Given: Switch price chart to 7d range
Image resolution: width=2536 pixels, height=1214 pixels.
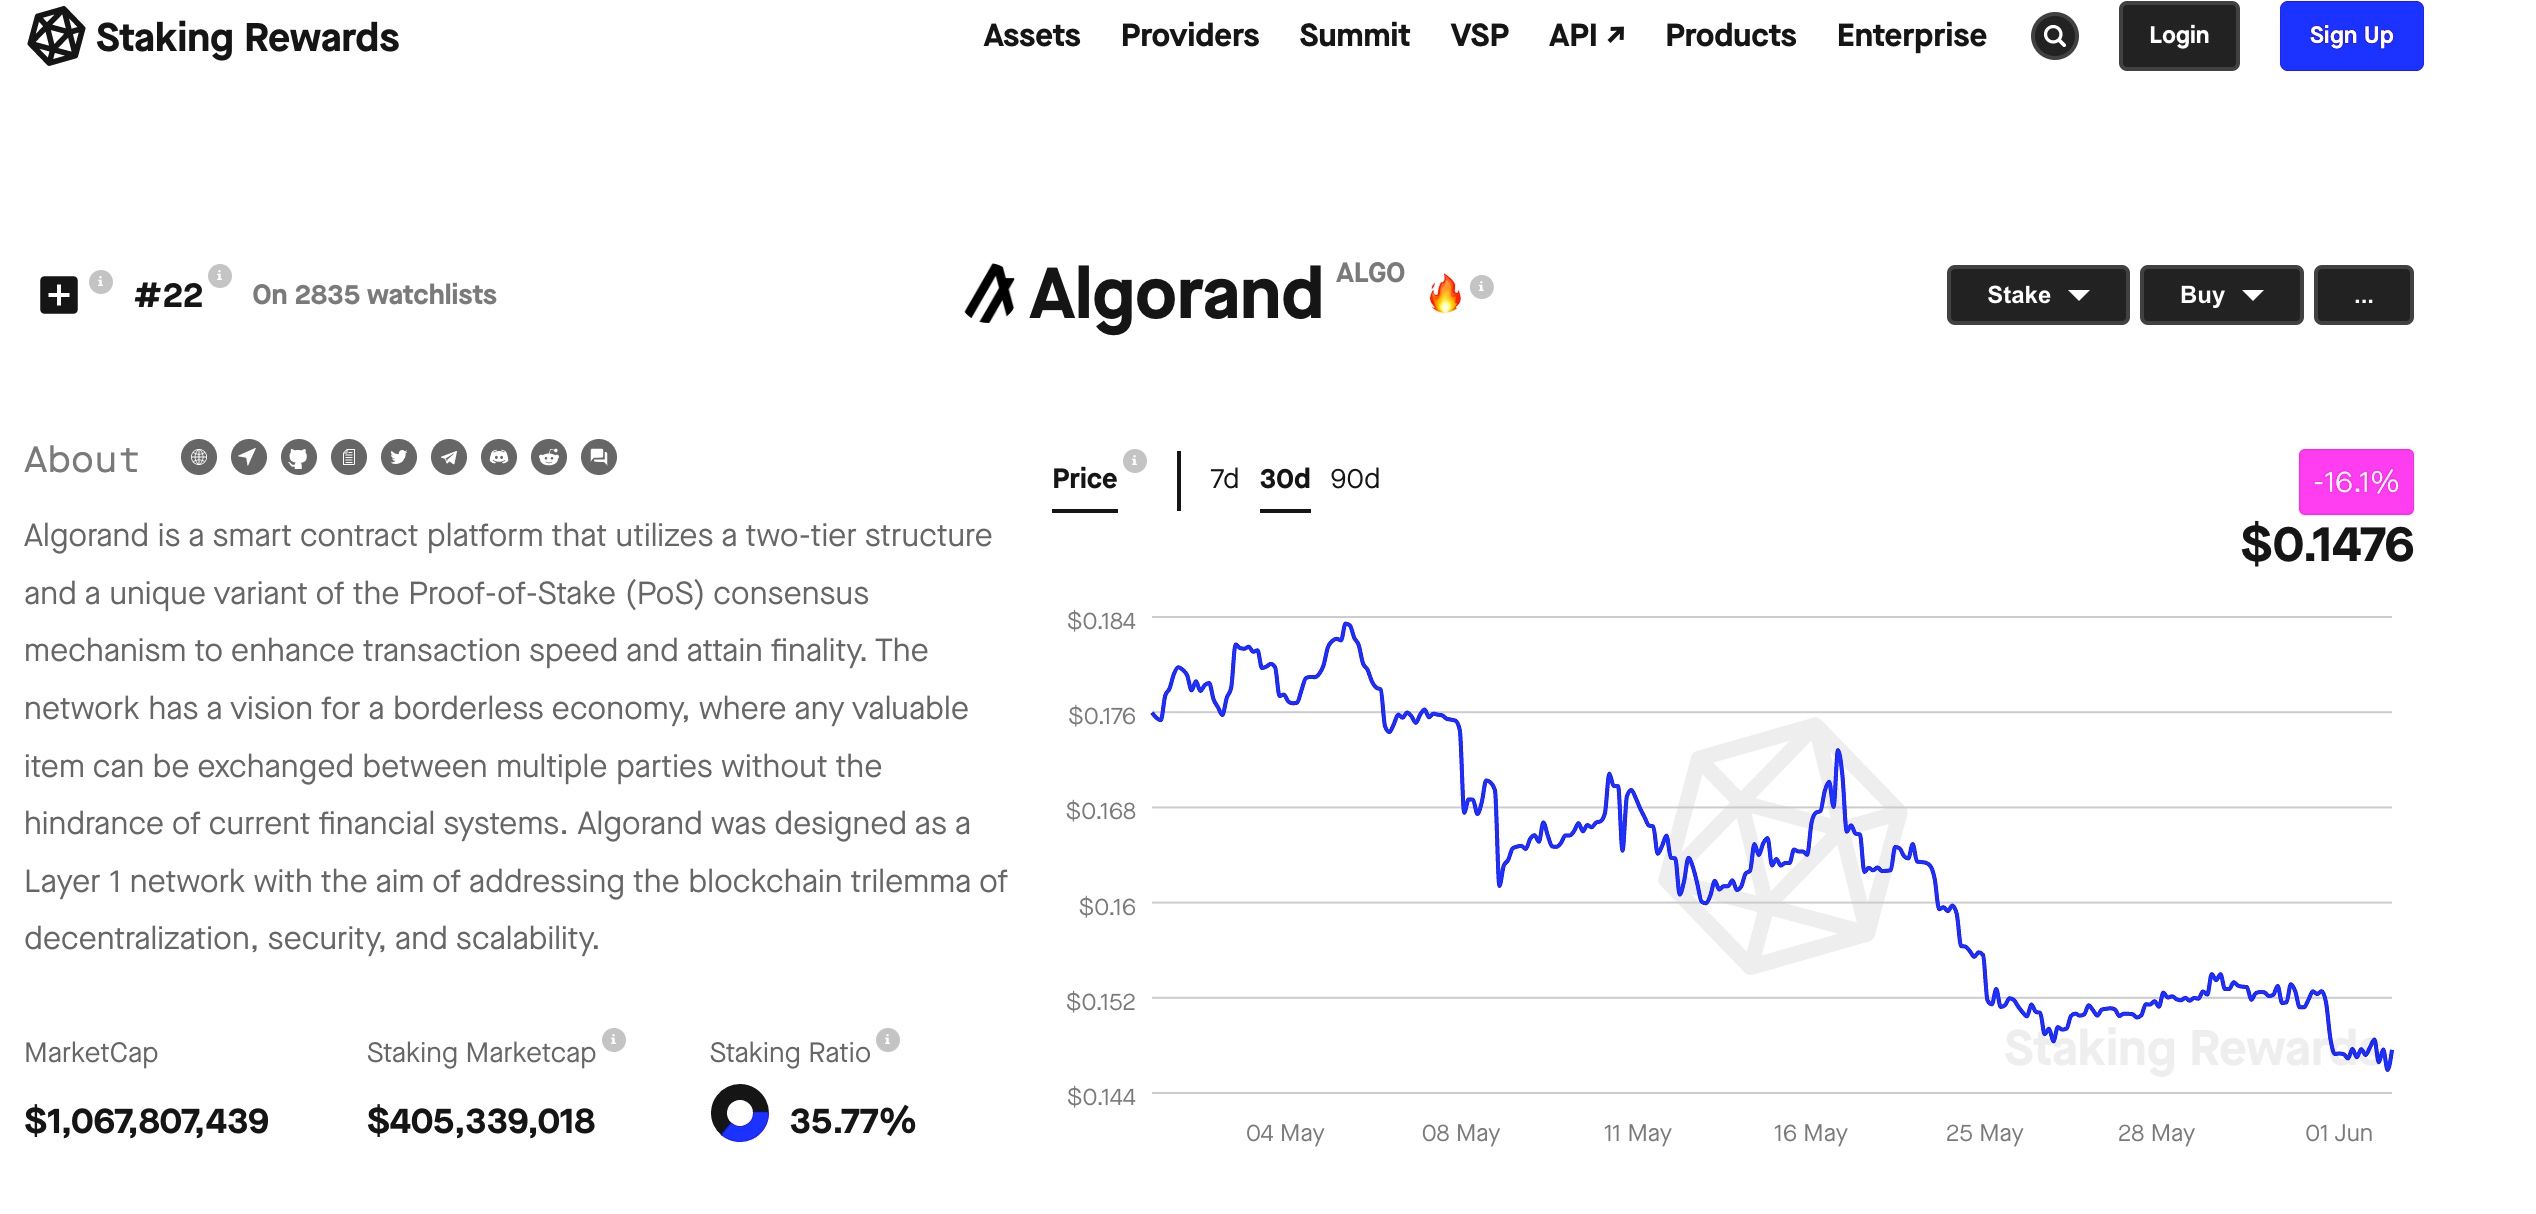Looking at the screenshot, I should pyautogui.click(x=1224, y=479).
